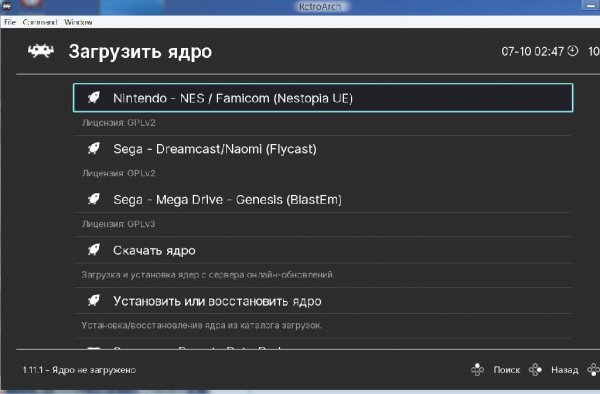
Task: Click Лицензия: GPLv2 under Flycast
Action: tap(118, 173)
